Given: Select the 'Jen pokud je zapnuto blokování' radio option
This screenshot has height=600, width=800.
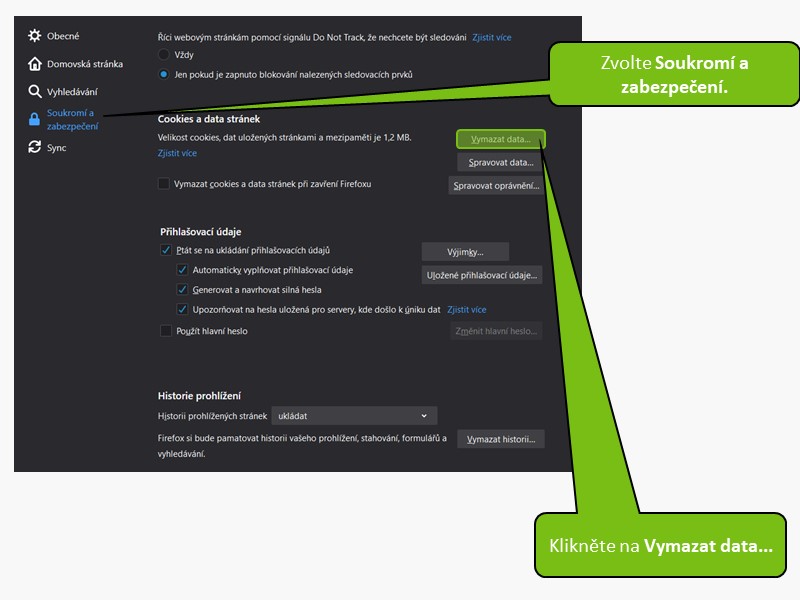Looking at the screenshot, I should coord(164,74).
